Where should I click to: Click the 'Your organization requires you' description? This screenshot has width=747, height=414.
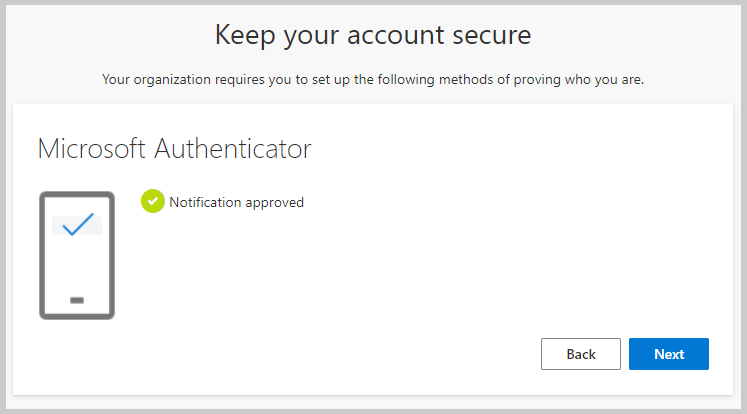pos(373,80)
